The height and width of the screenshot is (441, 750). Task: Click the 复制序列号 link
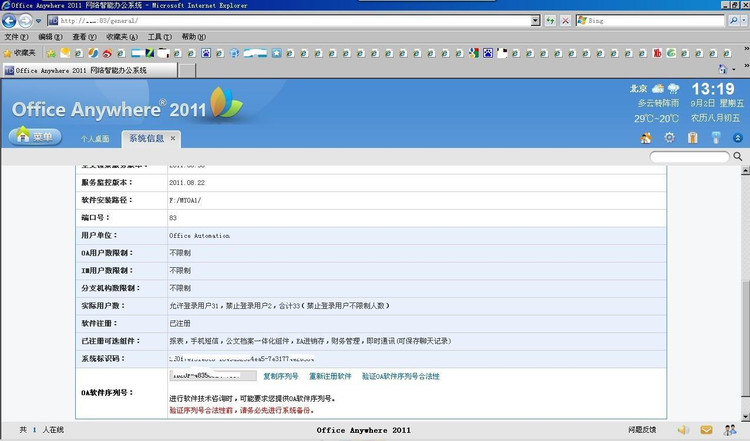coord(281,376)
